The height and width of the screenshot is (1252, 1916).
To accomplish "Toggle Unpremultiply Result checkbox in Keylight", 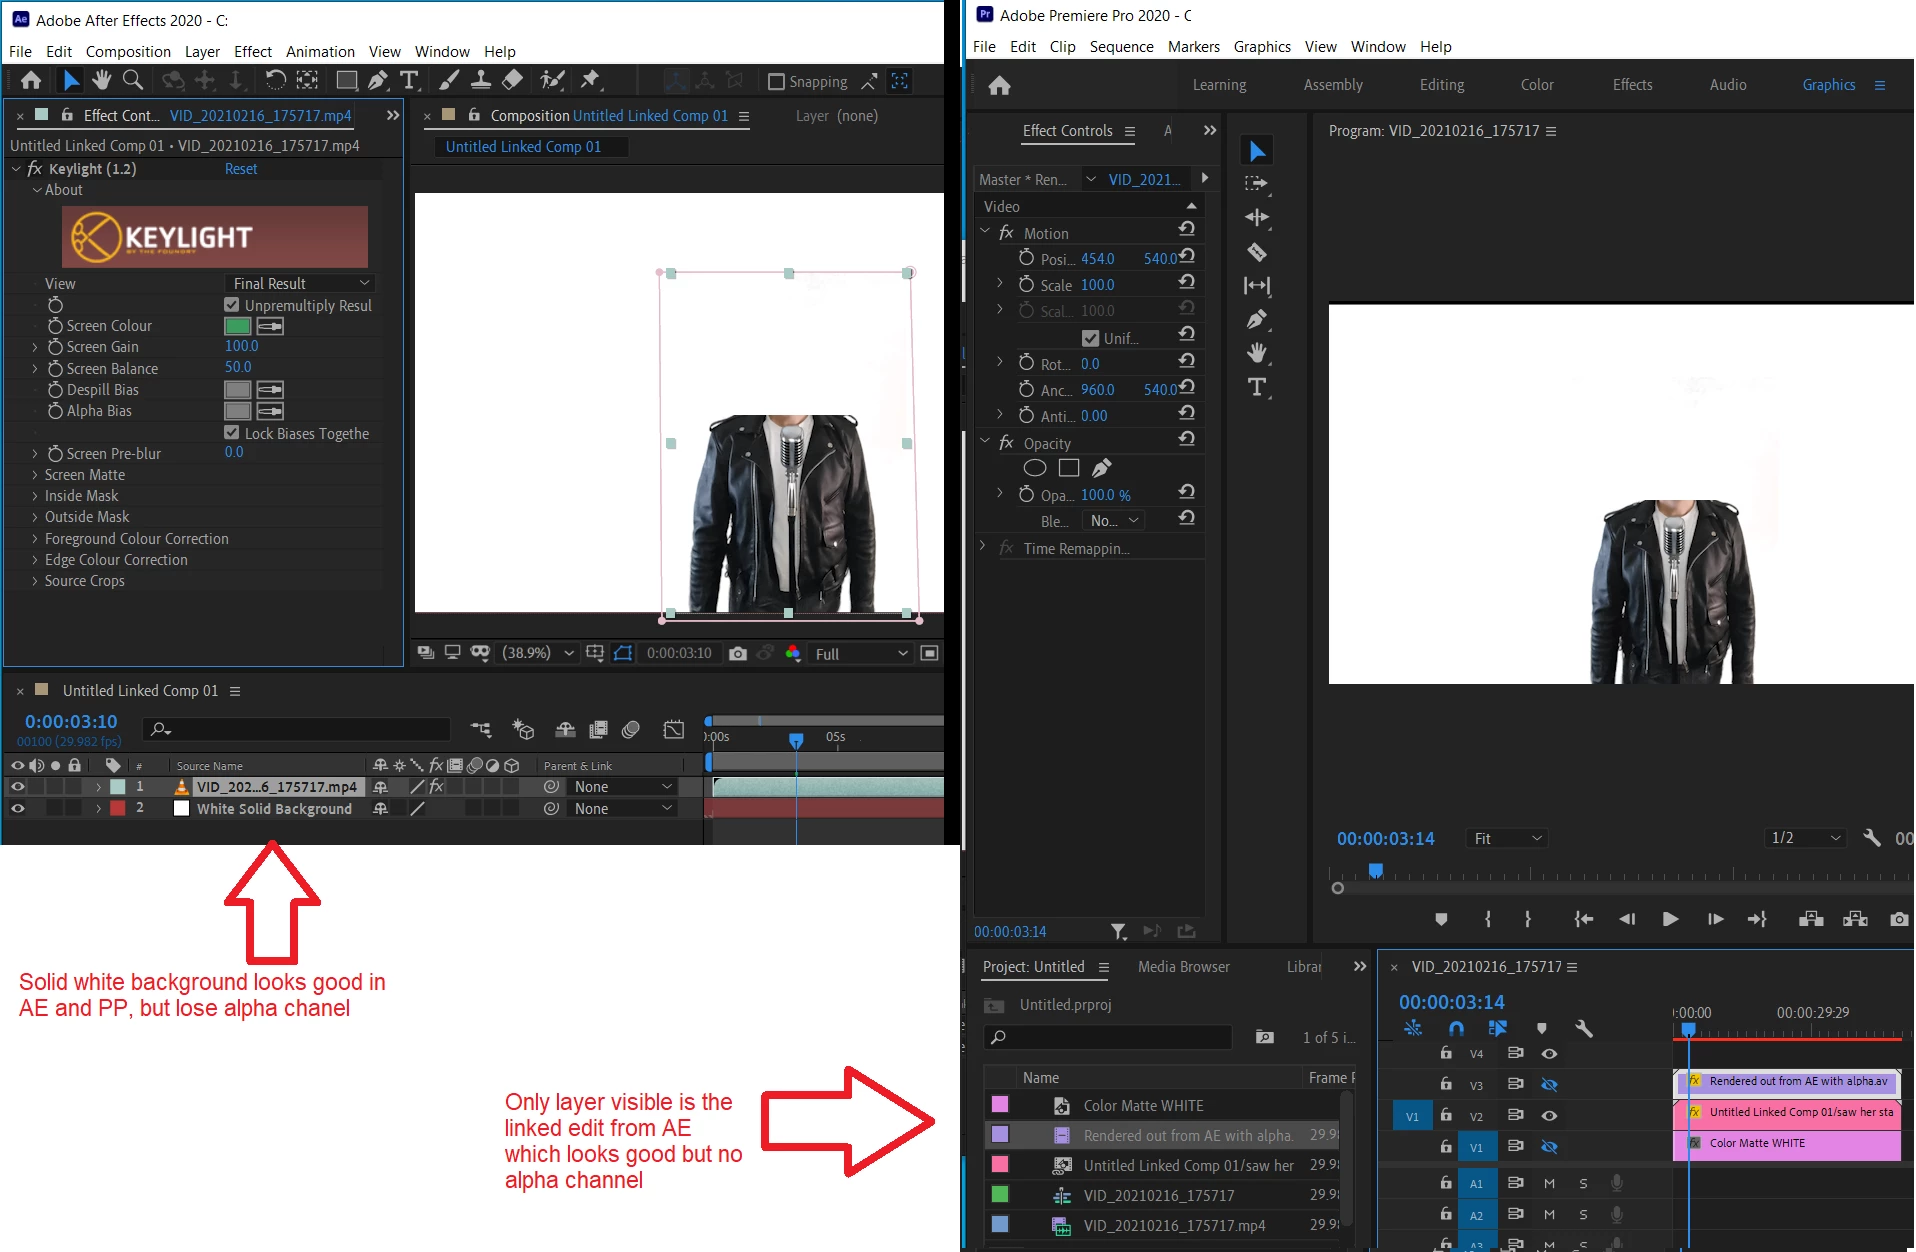I will point(232,305).
